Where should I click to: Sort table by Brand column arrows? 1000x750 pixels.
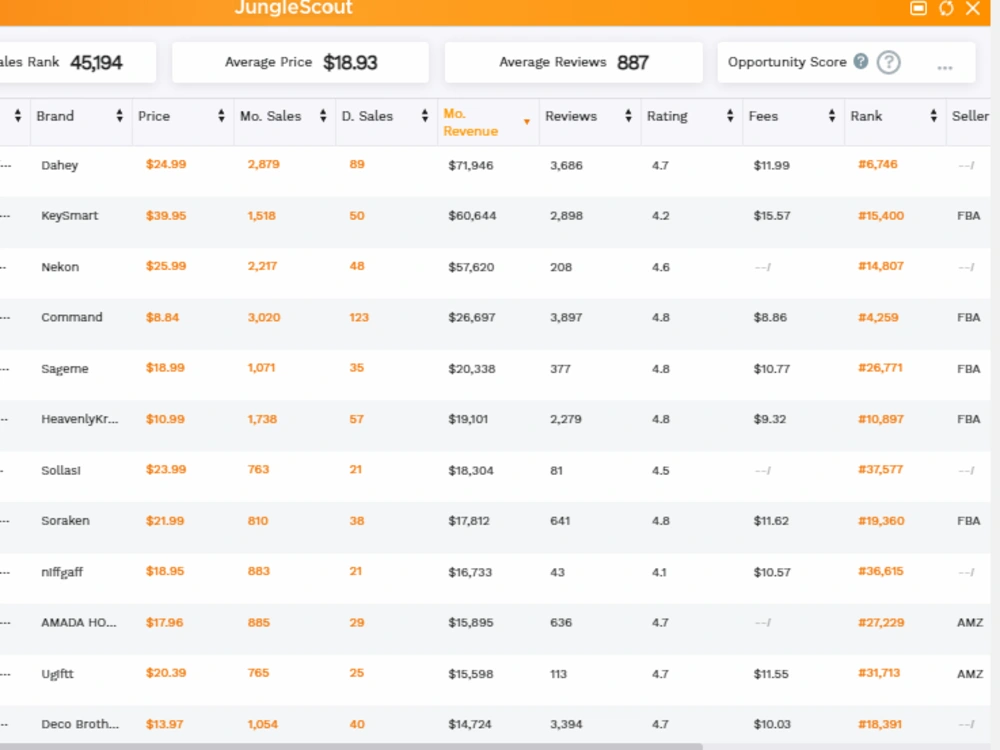[119, 115]
